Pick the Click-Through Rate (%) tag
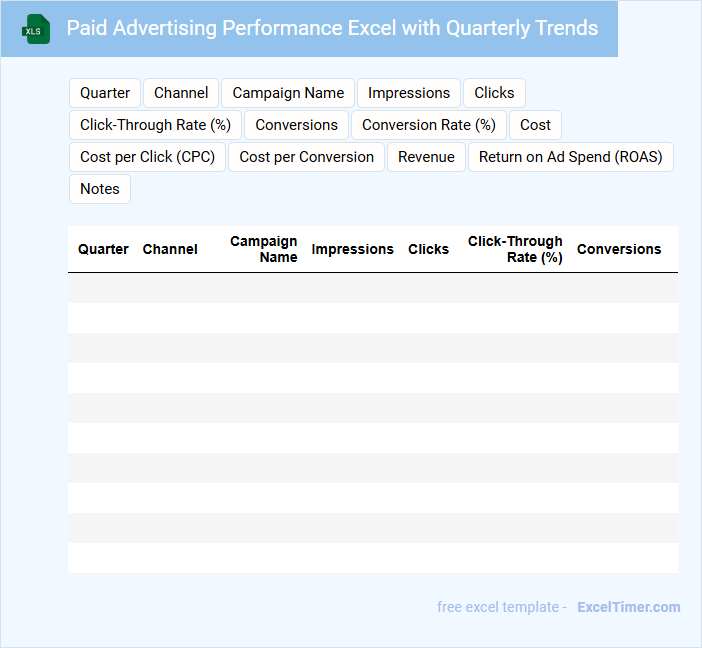Viewport: 702px width, 648px height. (x=155, y=125)
